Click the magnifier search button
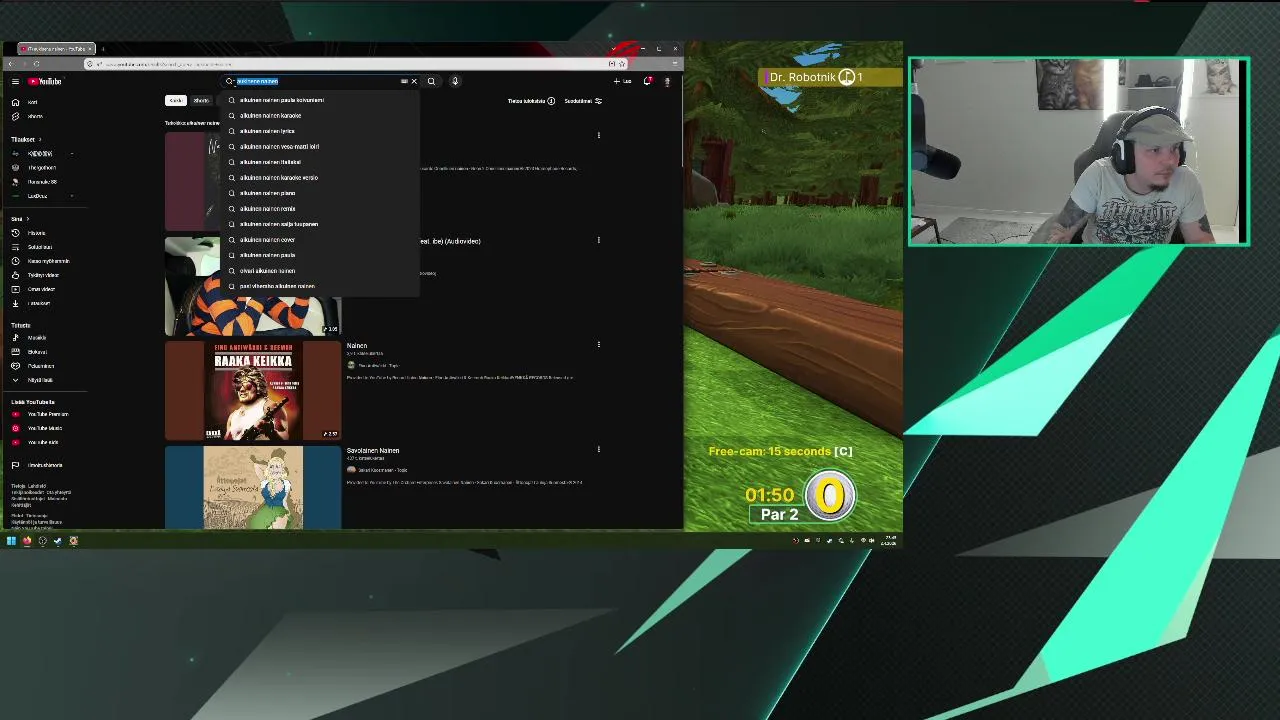1280x720 pixels. click(x=431, y=81)
